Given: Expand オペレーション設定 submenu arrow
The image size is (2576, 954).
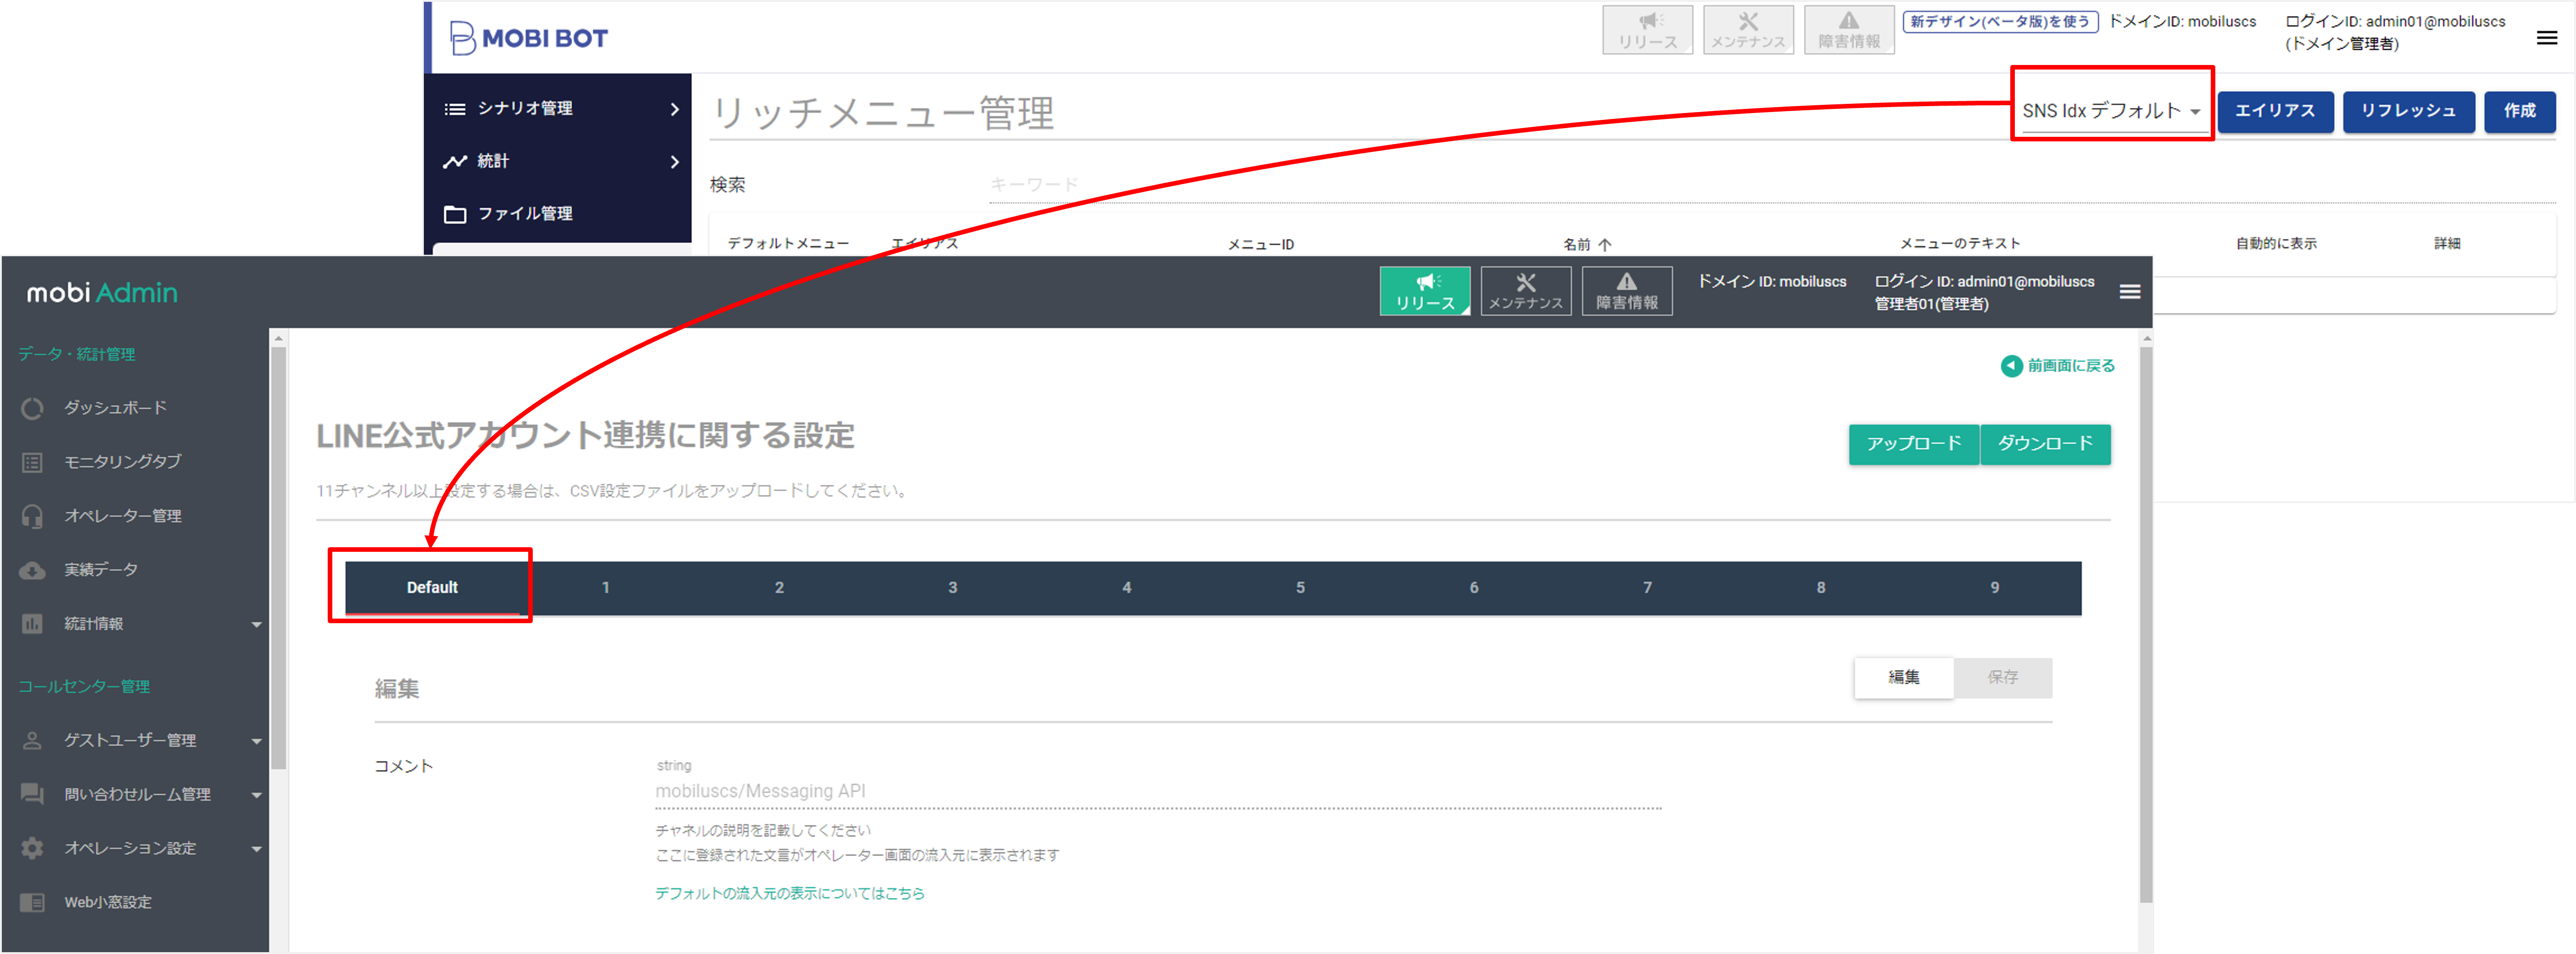Looking at the screenshot, I should [x=256, y=850].
